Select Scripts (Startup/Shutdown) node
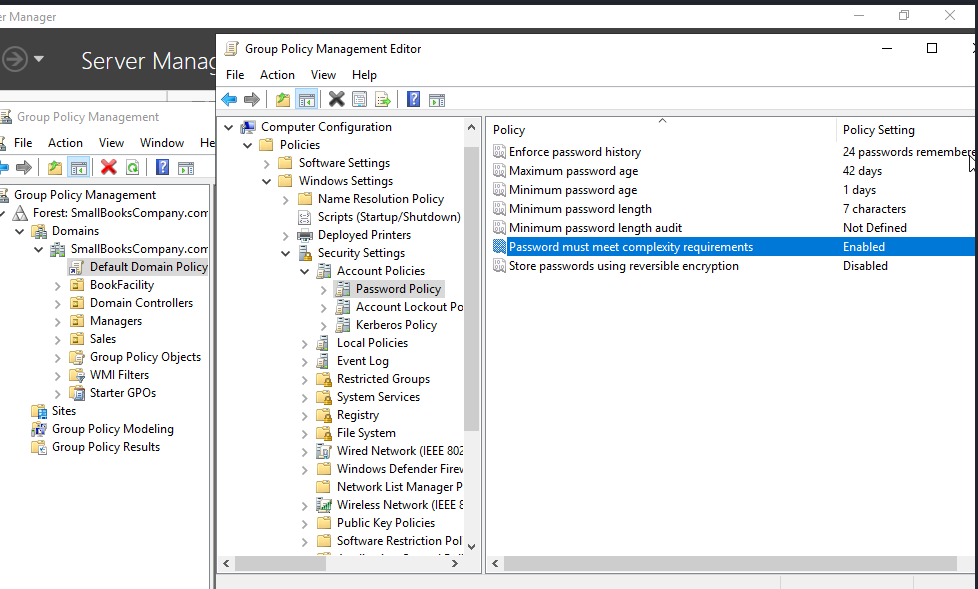 (389, 217)
